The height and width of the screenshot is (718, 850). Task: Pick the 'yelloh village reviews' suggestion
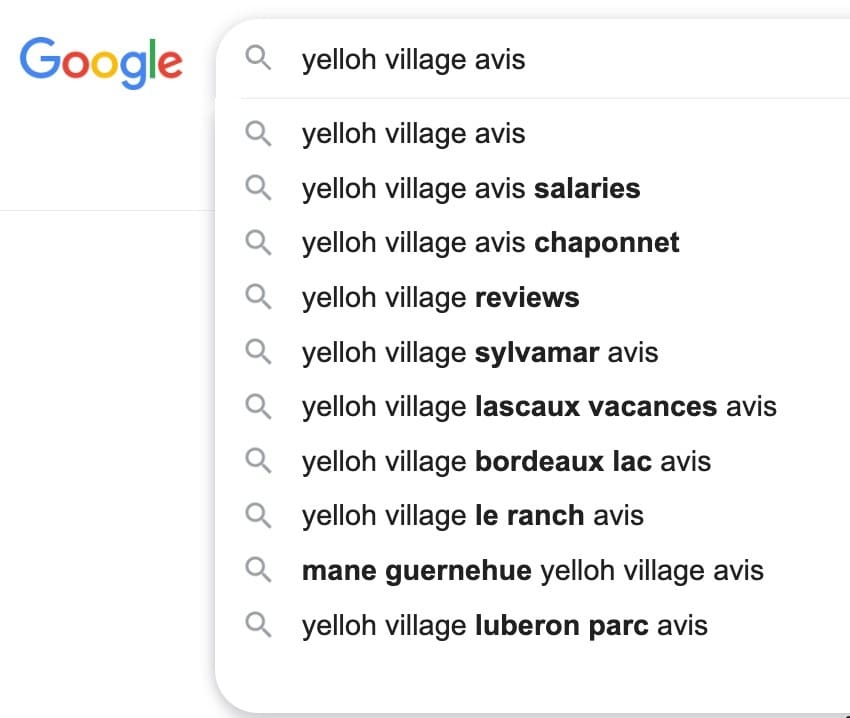440,297
